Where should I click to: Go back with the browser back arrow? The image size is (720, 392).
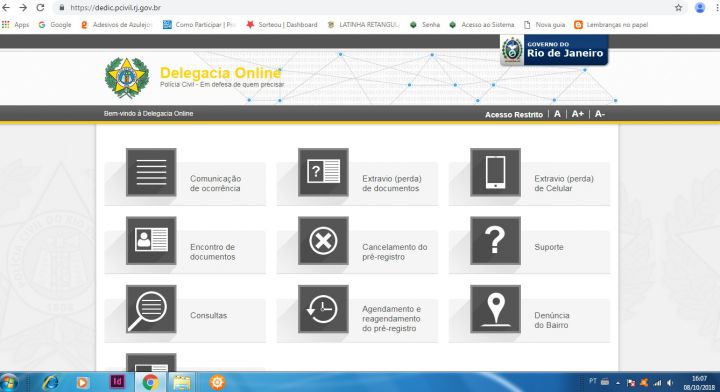(6, 8)
